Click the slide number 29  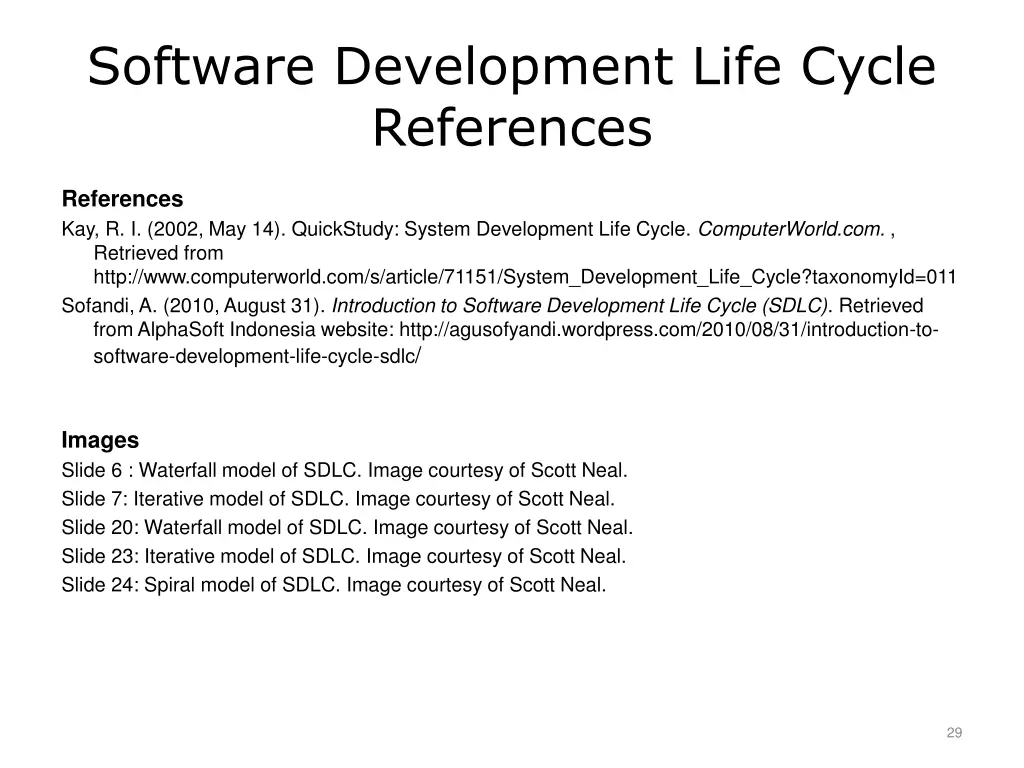click(x=954, y=733)
